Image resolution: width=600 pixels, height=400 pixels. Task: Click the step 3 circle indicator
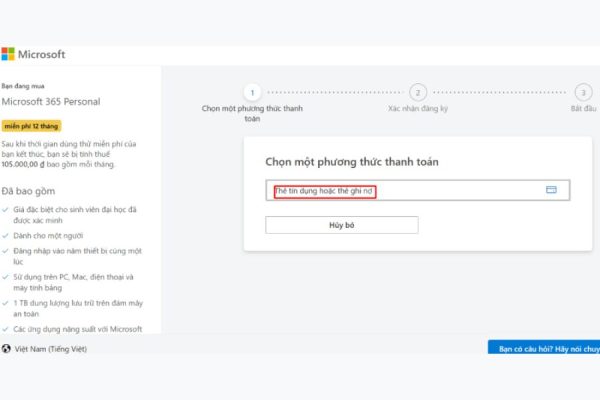(x=583, y=90)
